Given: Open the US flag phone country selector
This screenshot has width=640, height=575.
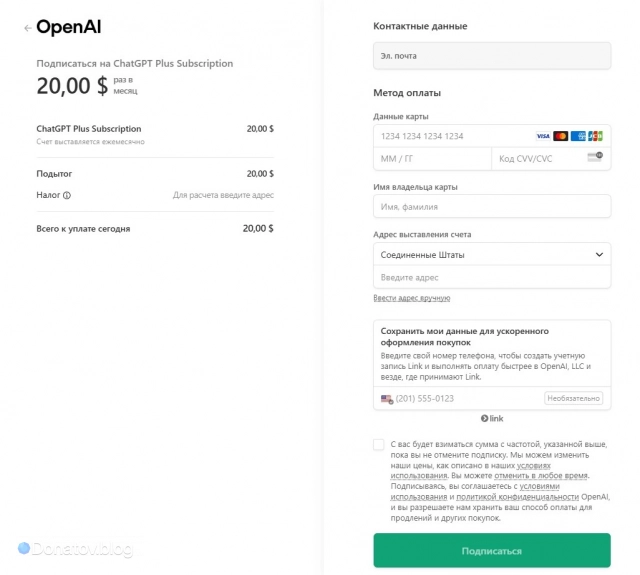Looking at the screenshot, I should point(387,399).
